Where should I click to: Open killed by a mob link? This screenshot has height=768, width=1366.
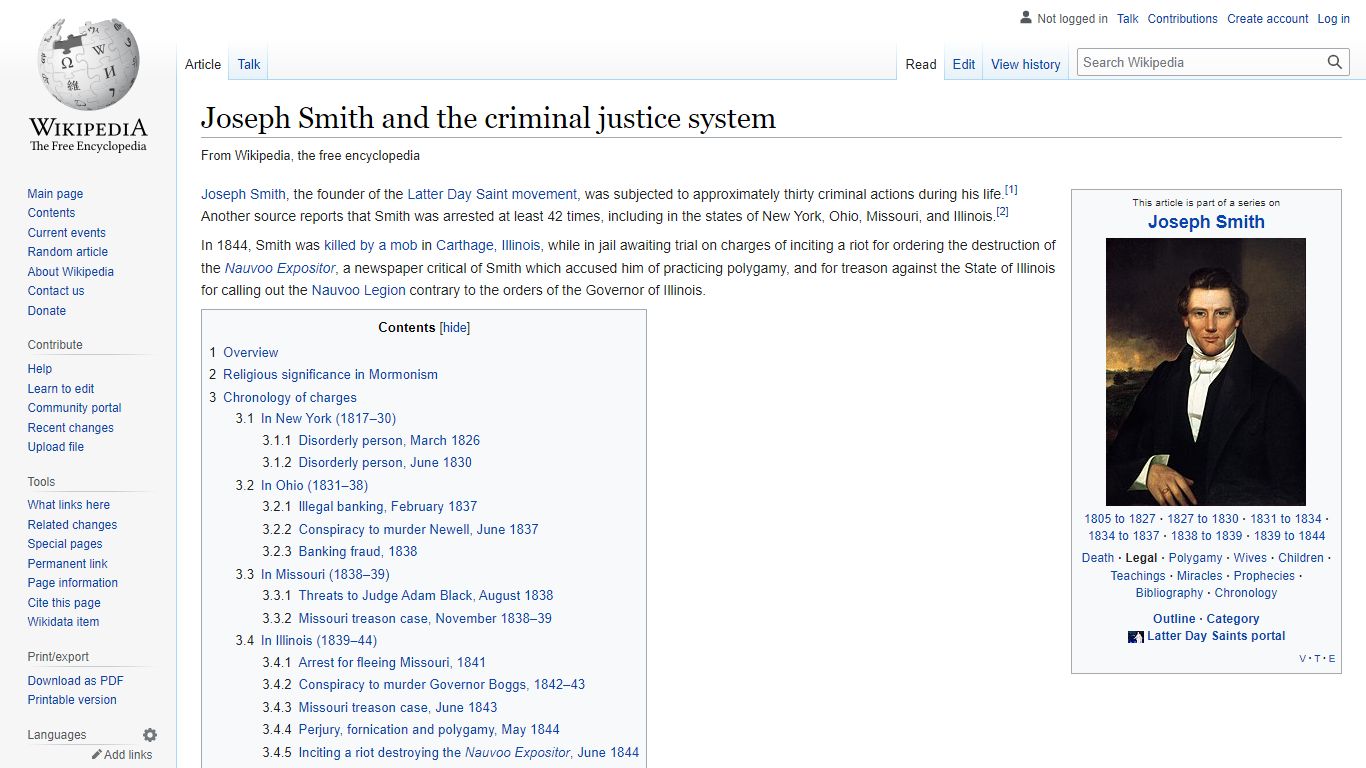(370, 245)
